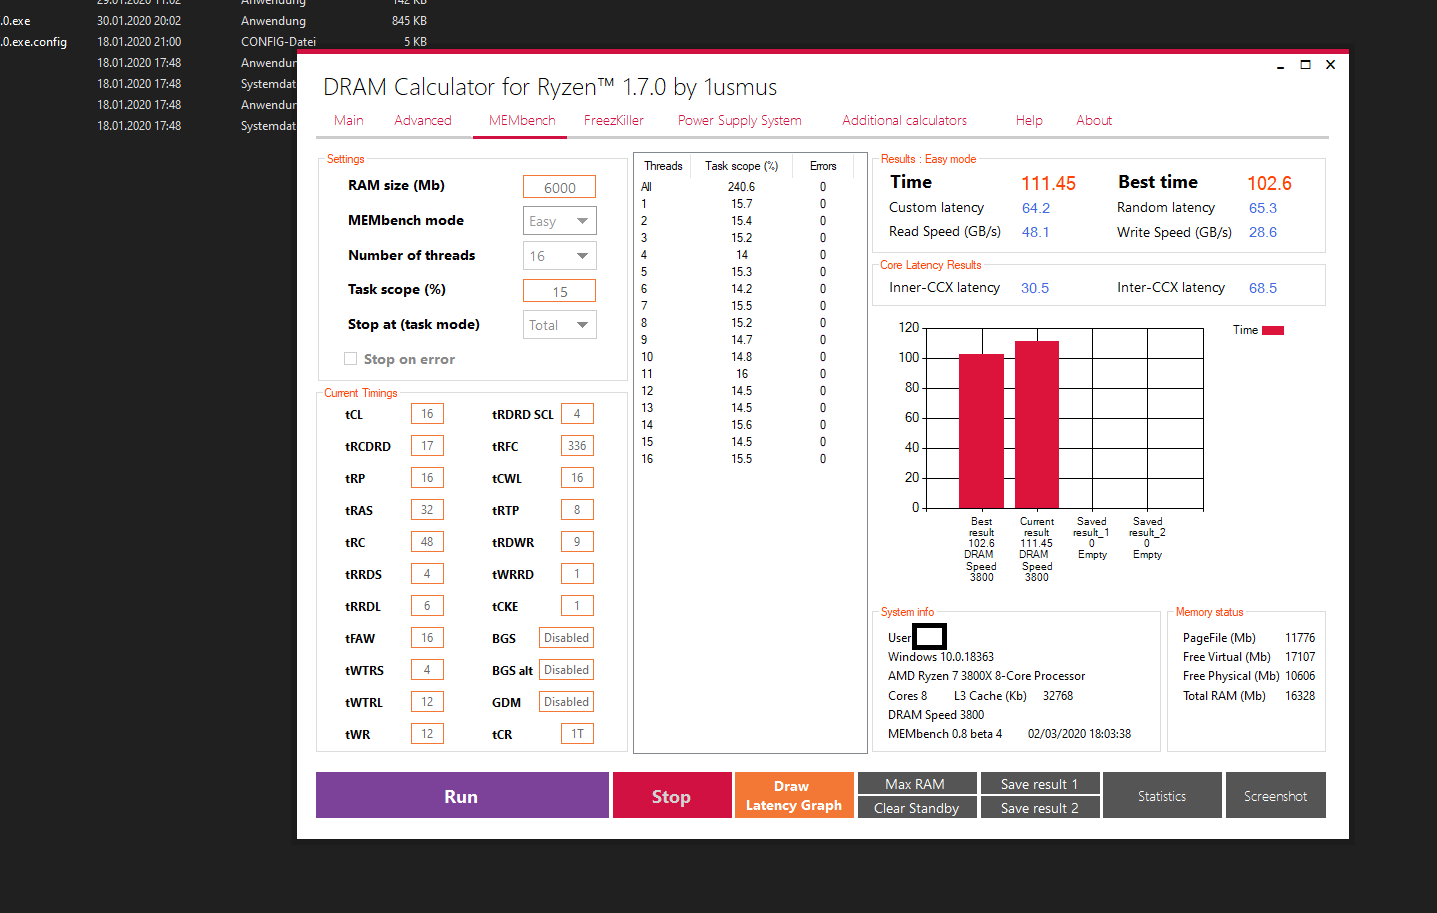Click the tRTP timing field
The image size is (1437, 913).
(x=577, y=510)
